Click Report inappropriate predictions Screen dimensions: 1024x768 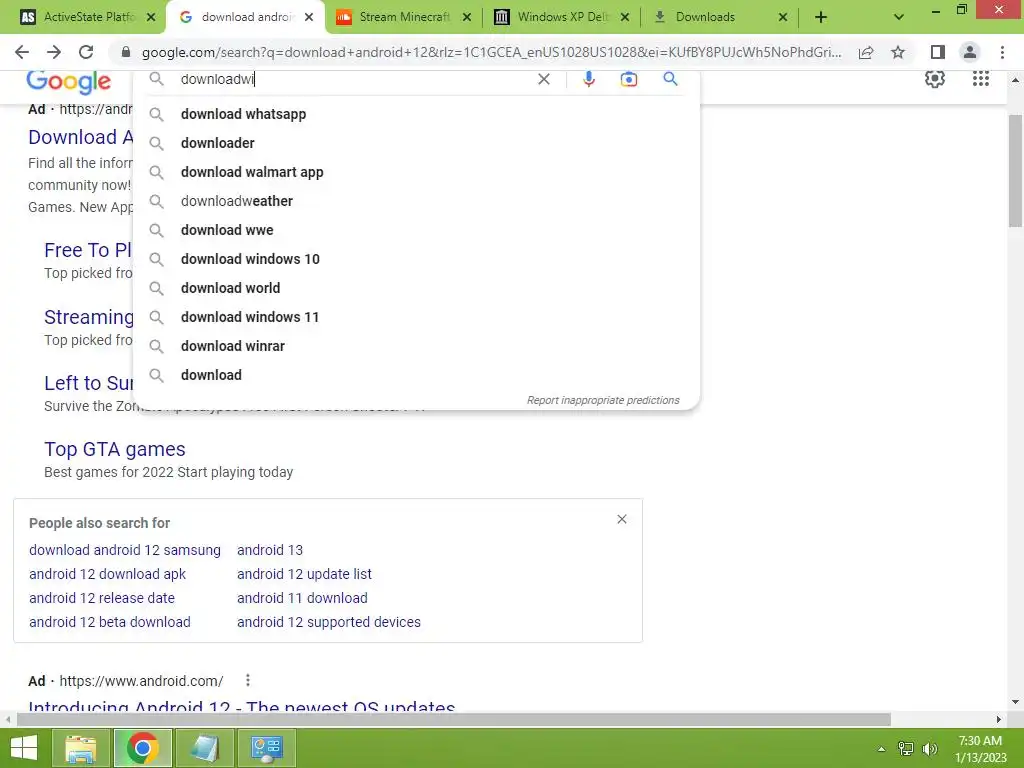coord(603,400)
